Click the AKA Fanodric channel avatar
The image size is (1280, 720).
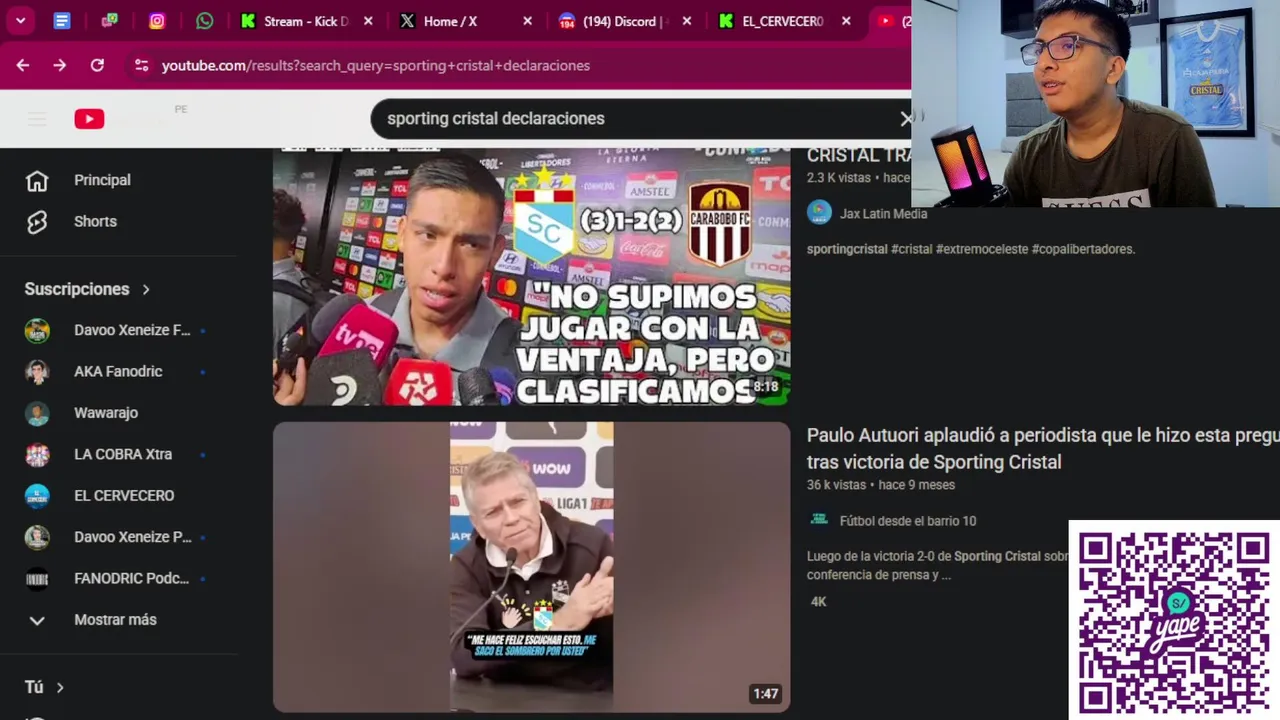coord(37,371)
